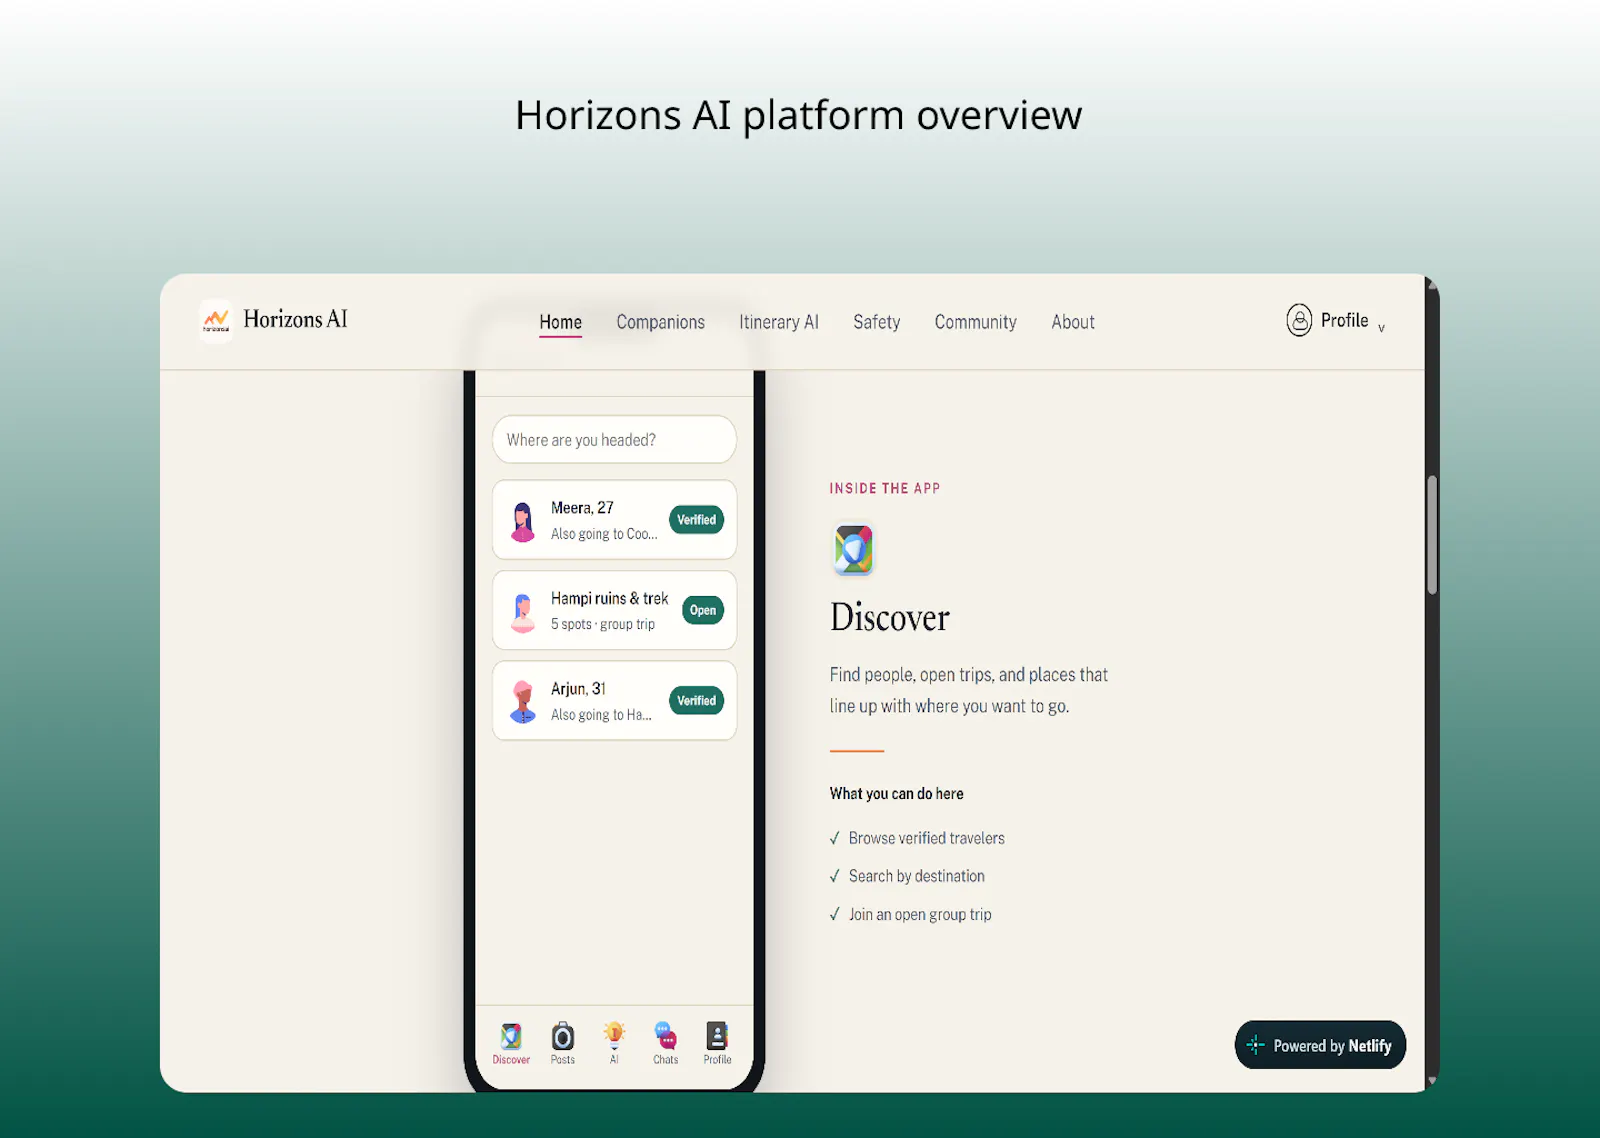Click the 'Hampi ruins & trek' title
The image size is (1600, 1138).
(x=609, y=598)
